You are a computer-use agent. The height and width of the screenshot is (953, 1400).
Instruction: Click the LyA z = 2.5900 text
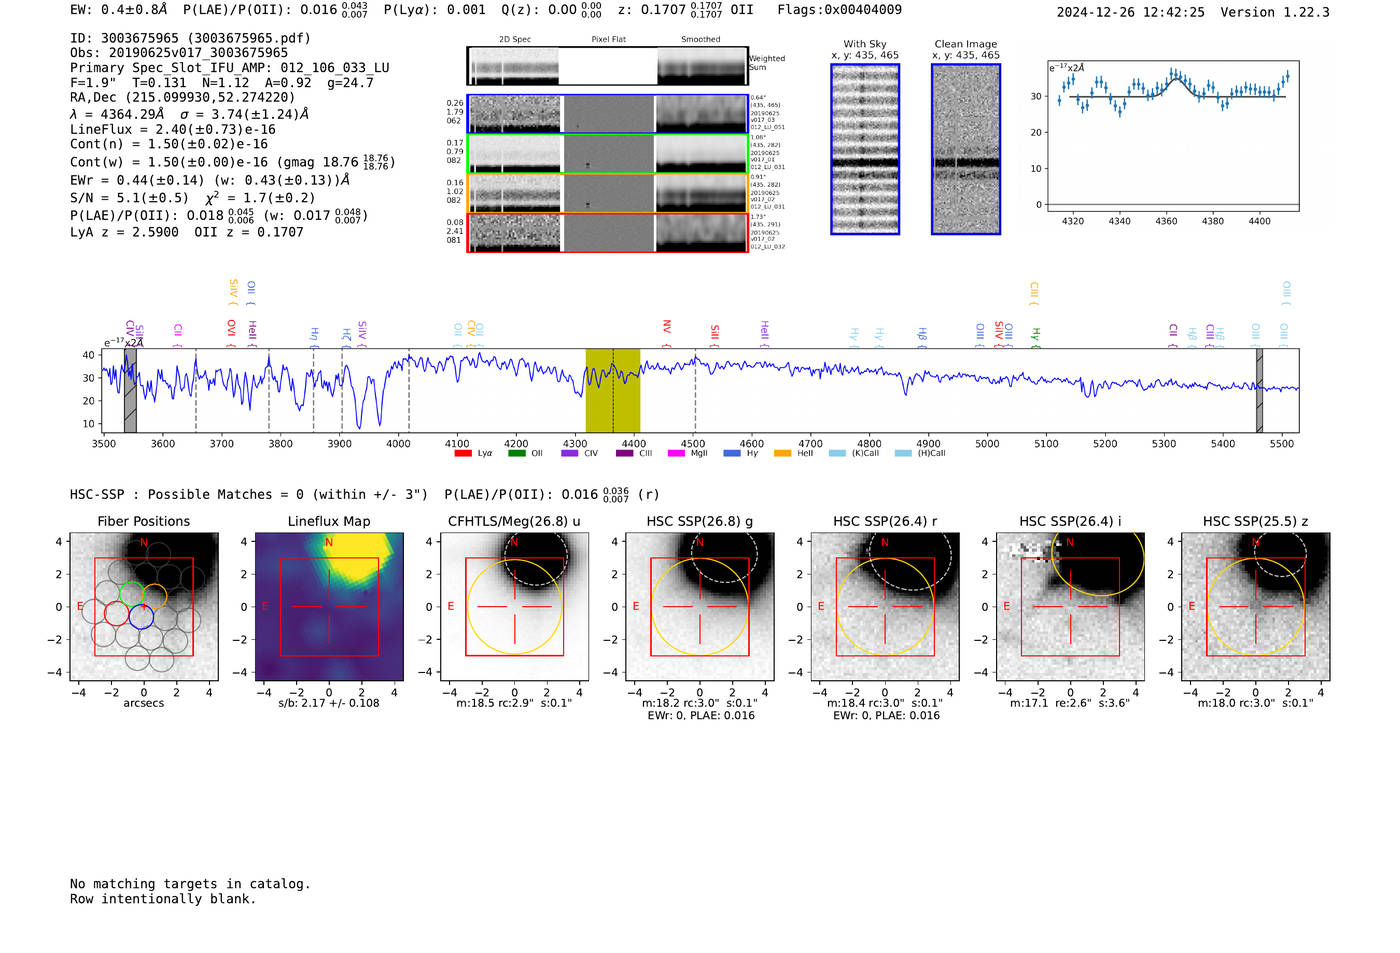125,232
